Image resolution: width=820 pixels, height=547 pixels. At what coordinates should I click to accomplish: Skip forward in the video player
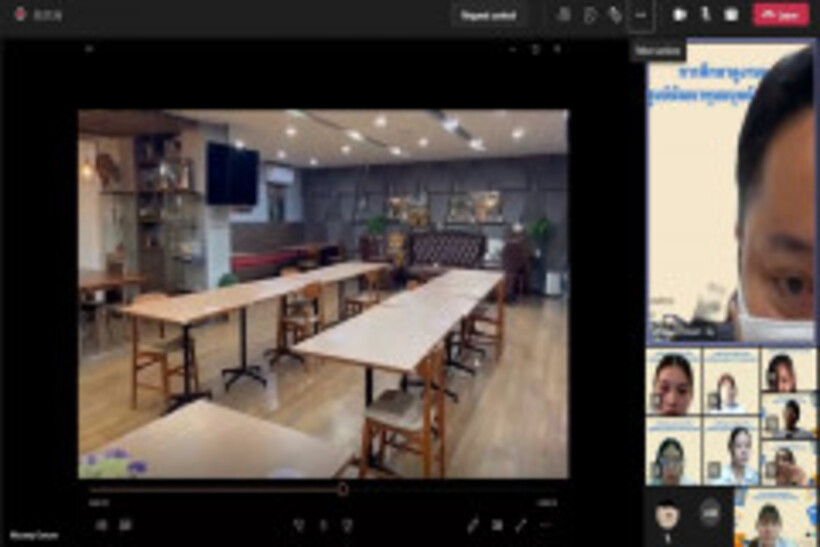click(x=347, y=525)
